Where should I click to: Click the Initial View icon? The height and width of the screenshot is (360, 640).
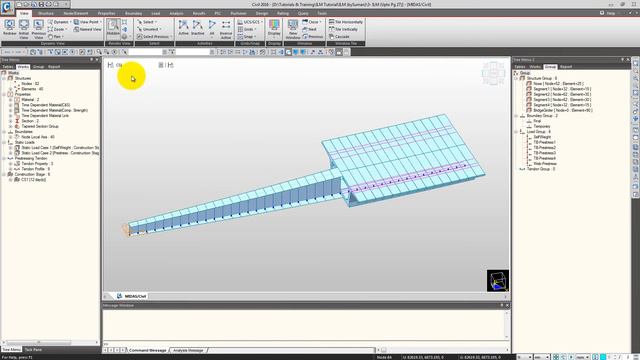24,29
